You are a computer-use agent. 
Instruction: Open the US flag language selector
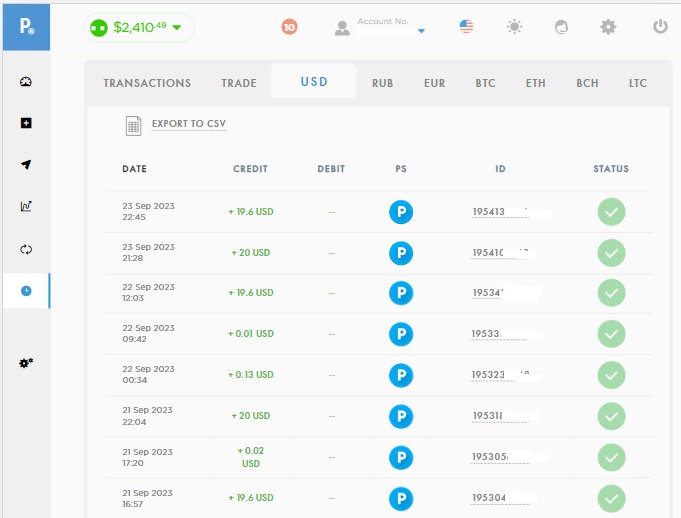pos(467,27)
